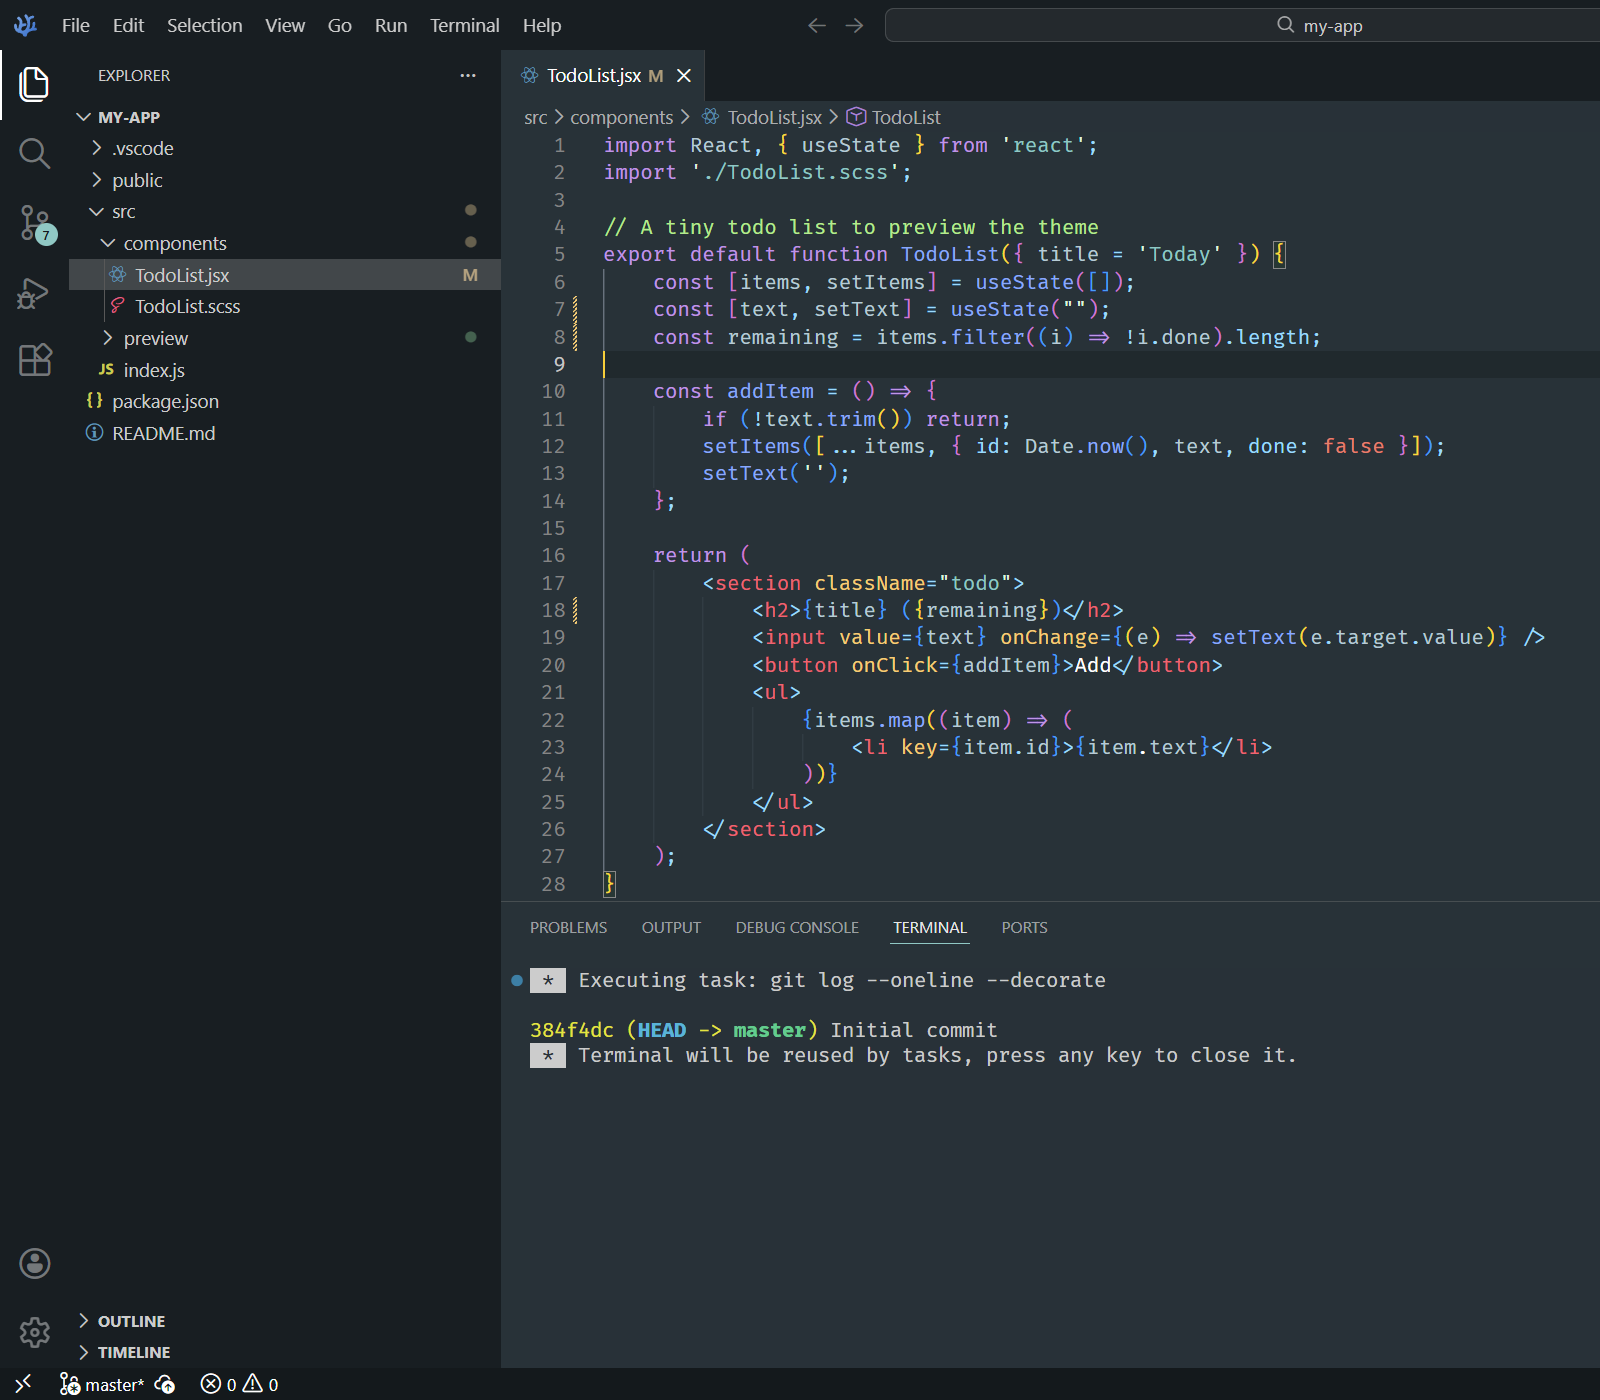Open package.json file in explorer

coord(285,401)
